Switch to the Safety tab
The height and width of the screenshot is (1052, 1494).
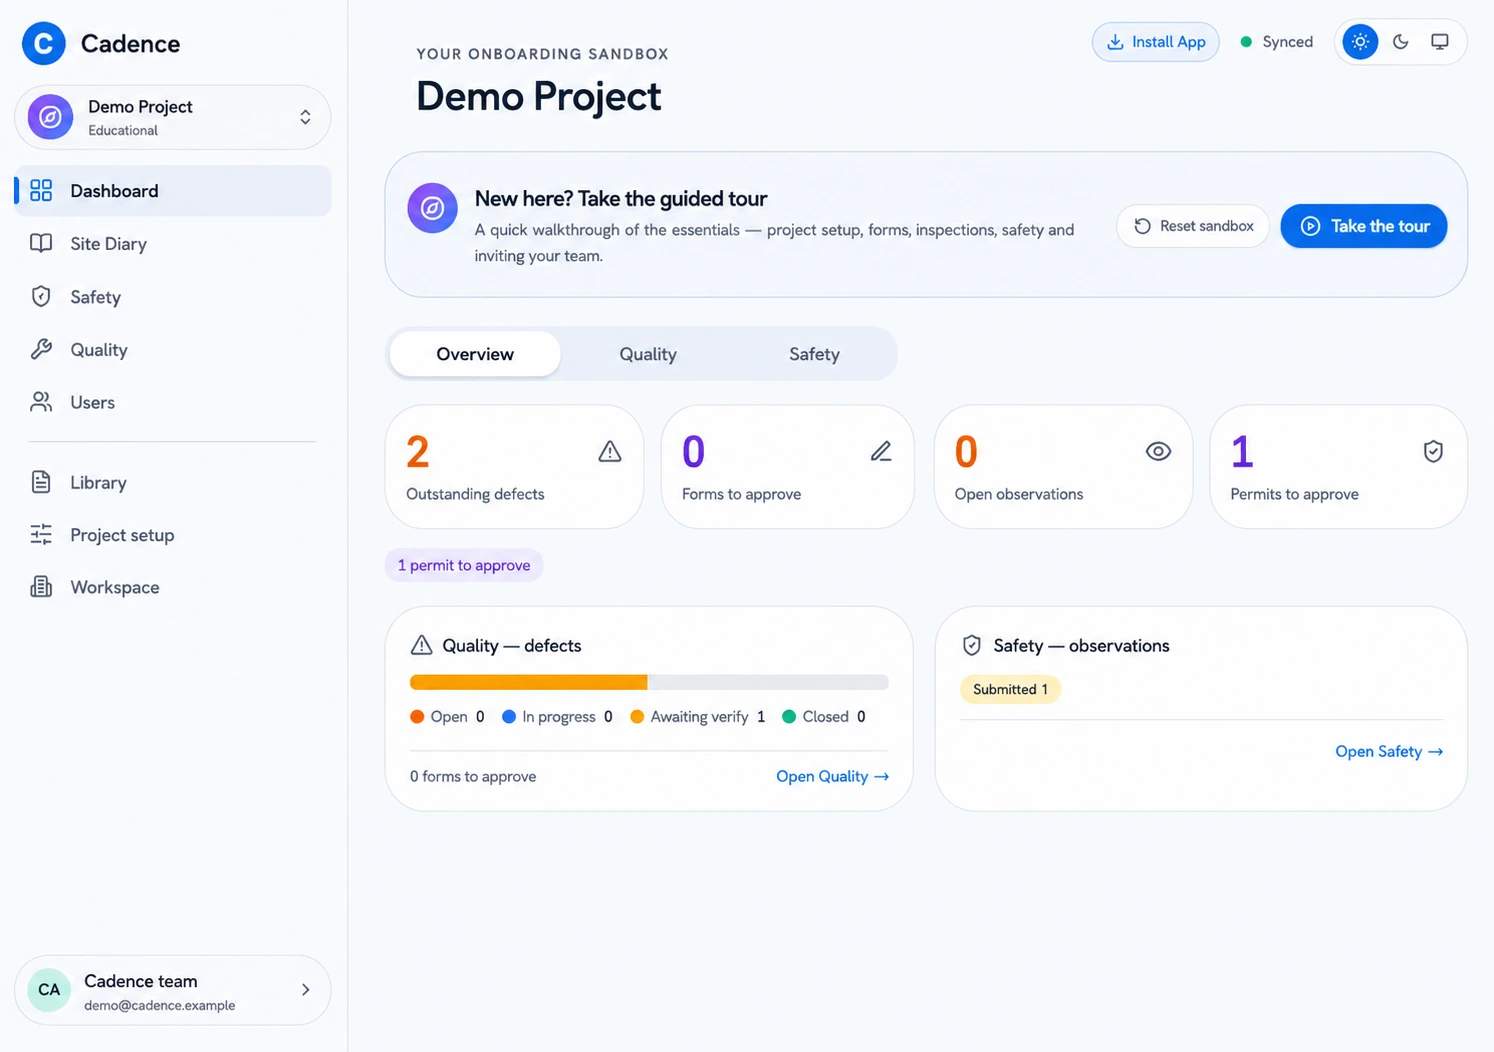tap(814, 354)
